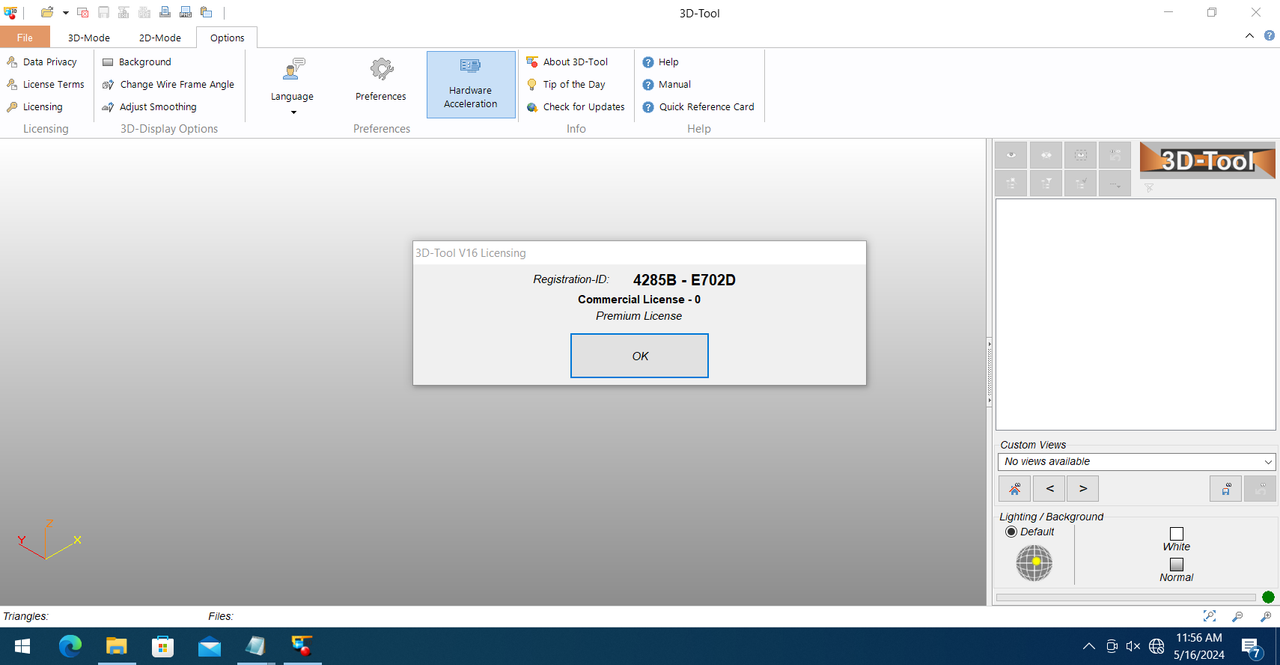Click the undo visibility icon in model panel

point(1114,155)
